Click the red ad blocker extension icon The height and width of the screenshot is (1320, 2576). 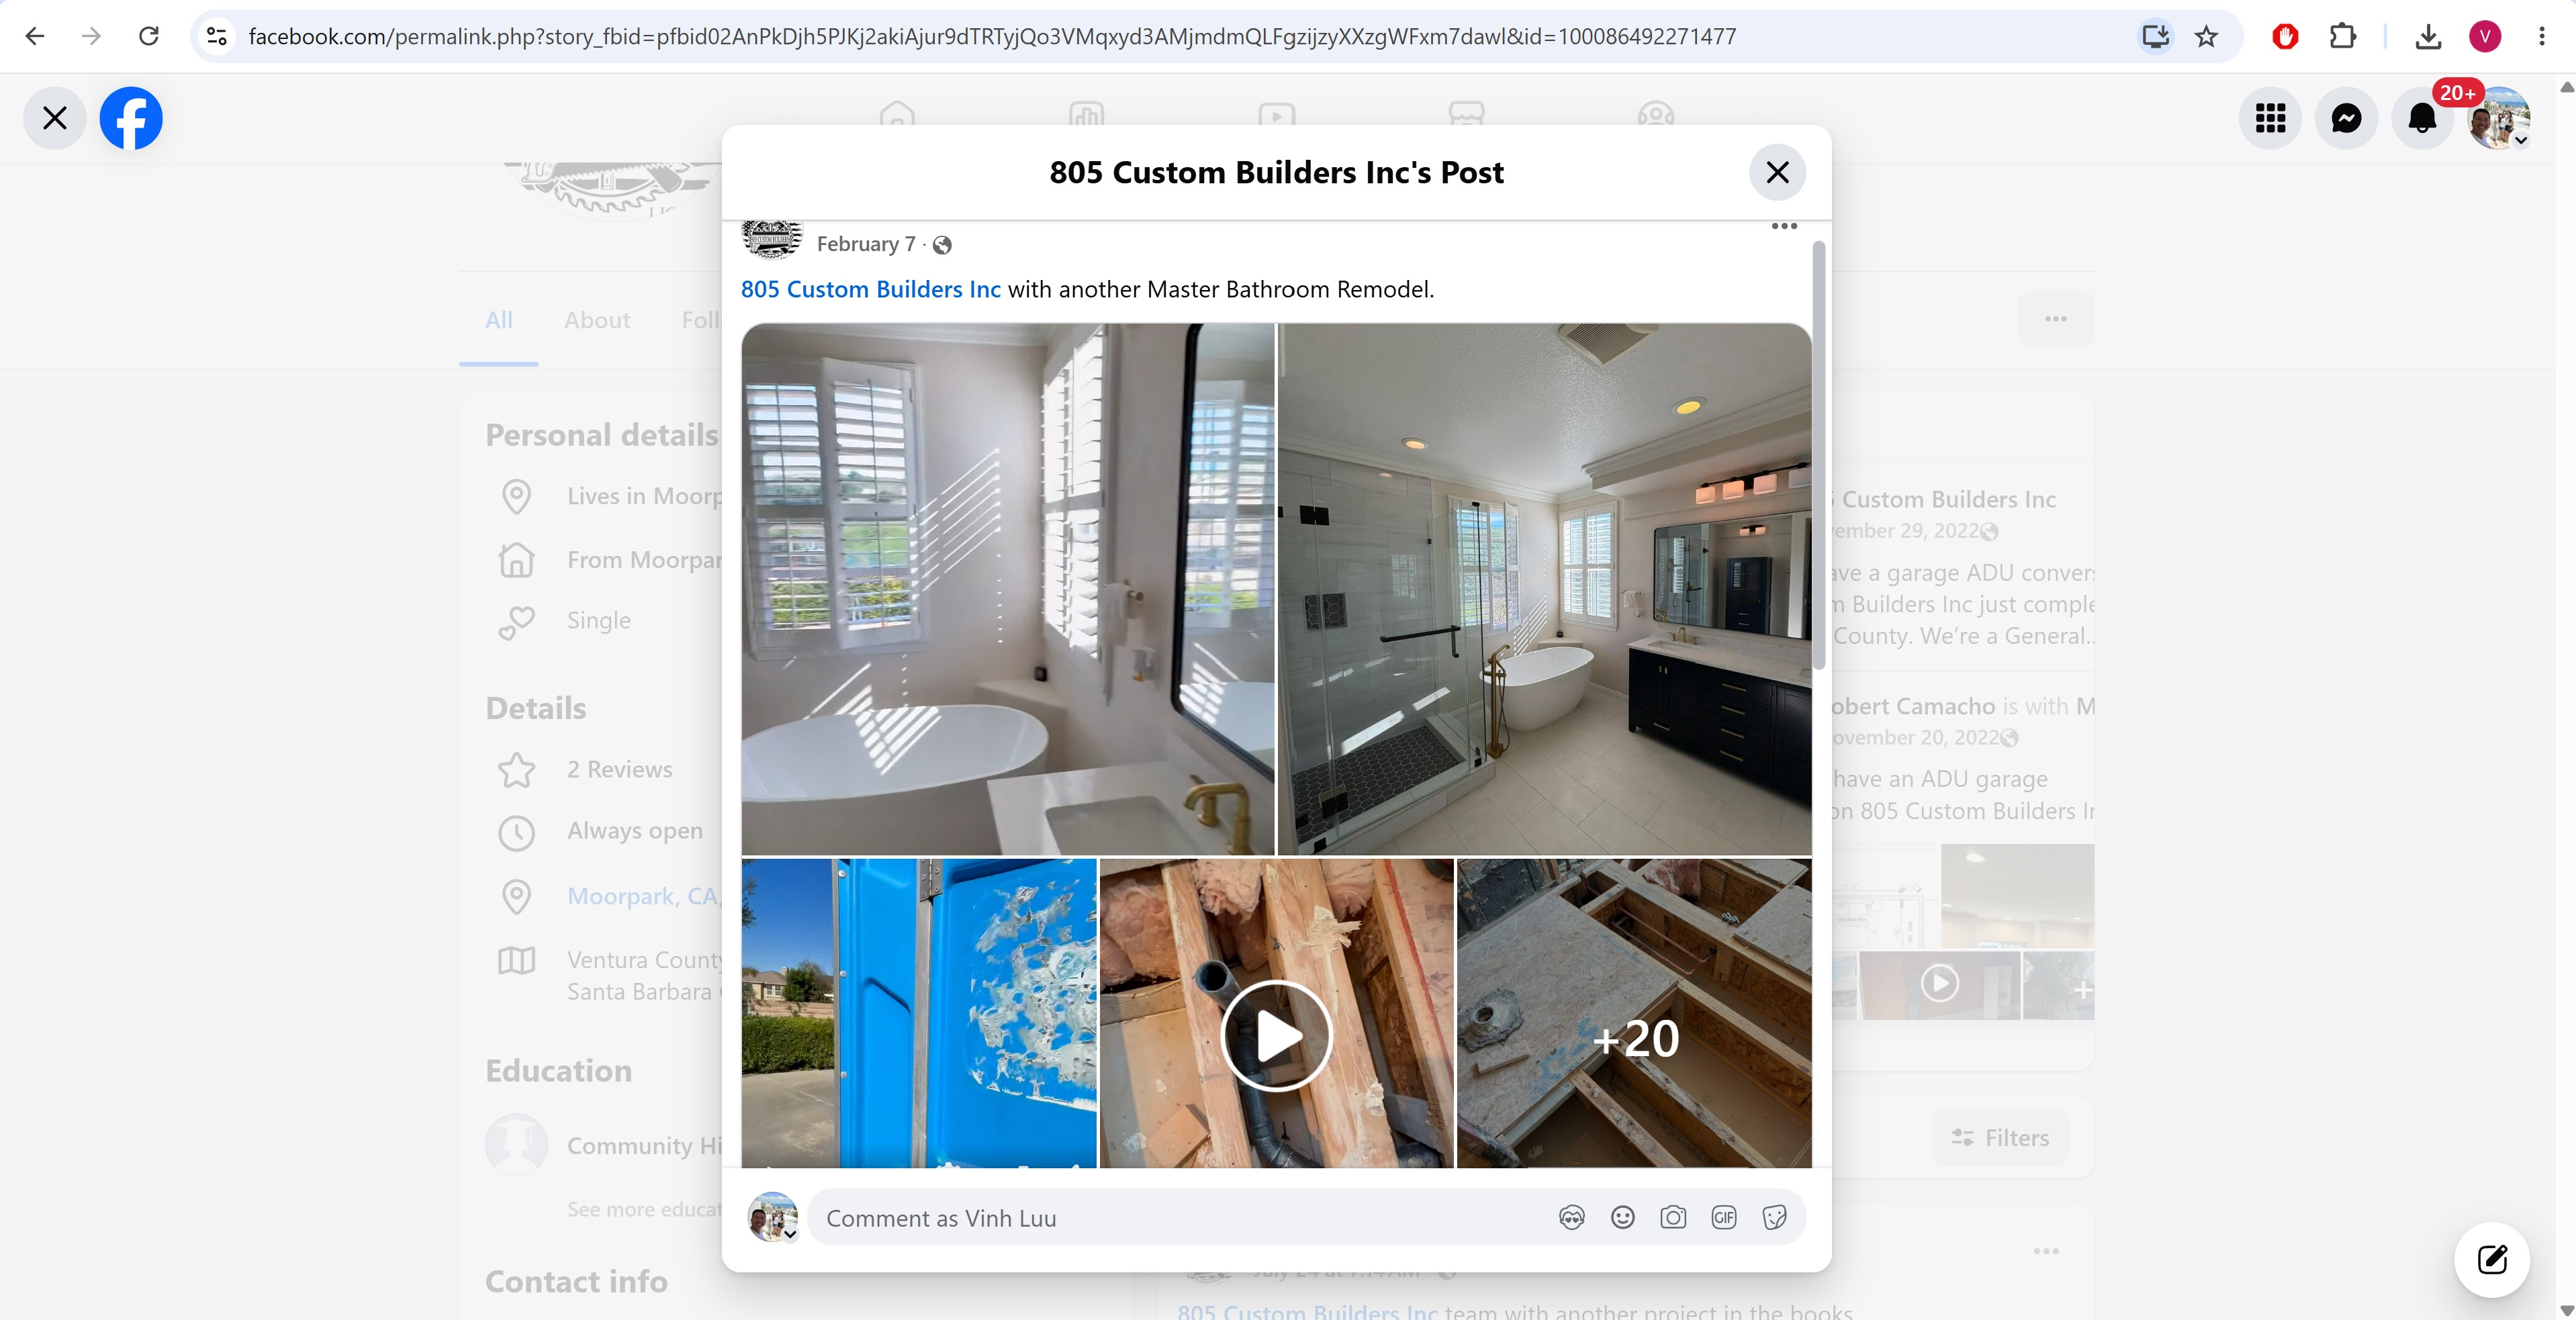click(2285, 37)
